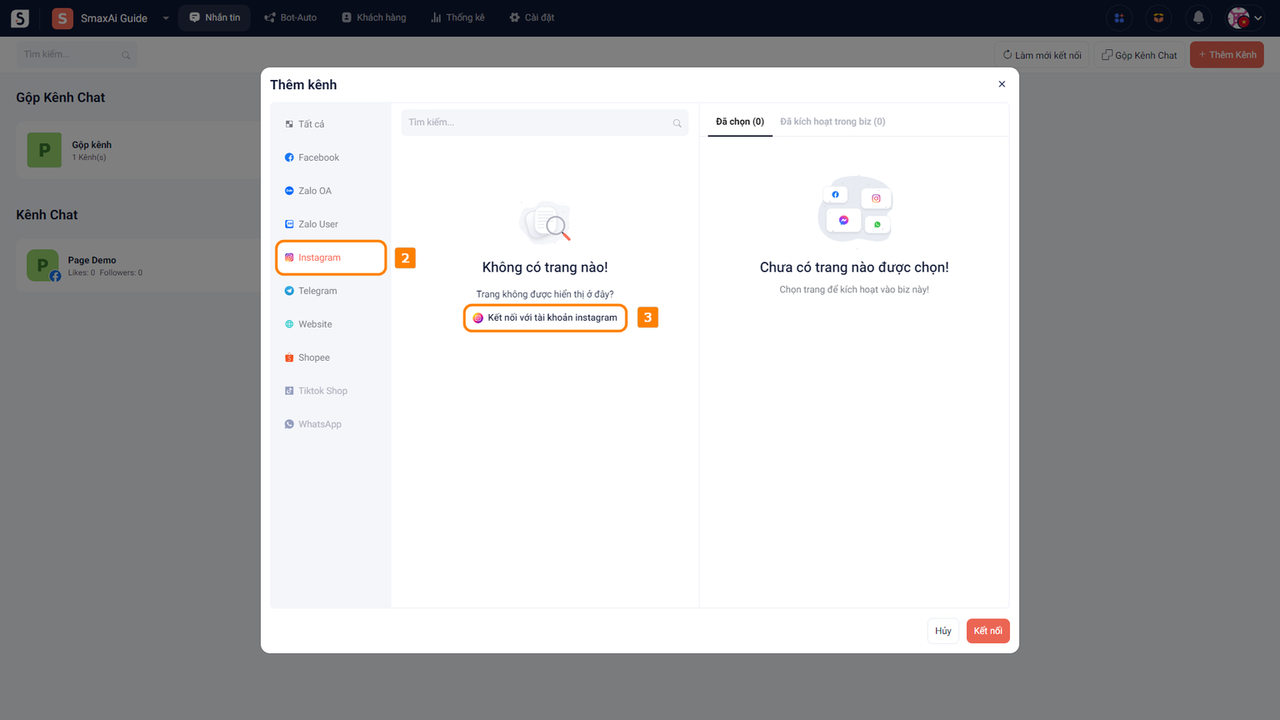Viewport: 1280px width, 720px height.
Task: Select Zalo OA channel type
Action: click(x=314, y=191)
